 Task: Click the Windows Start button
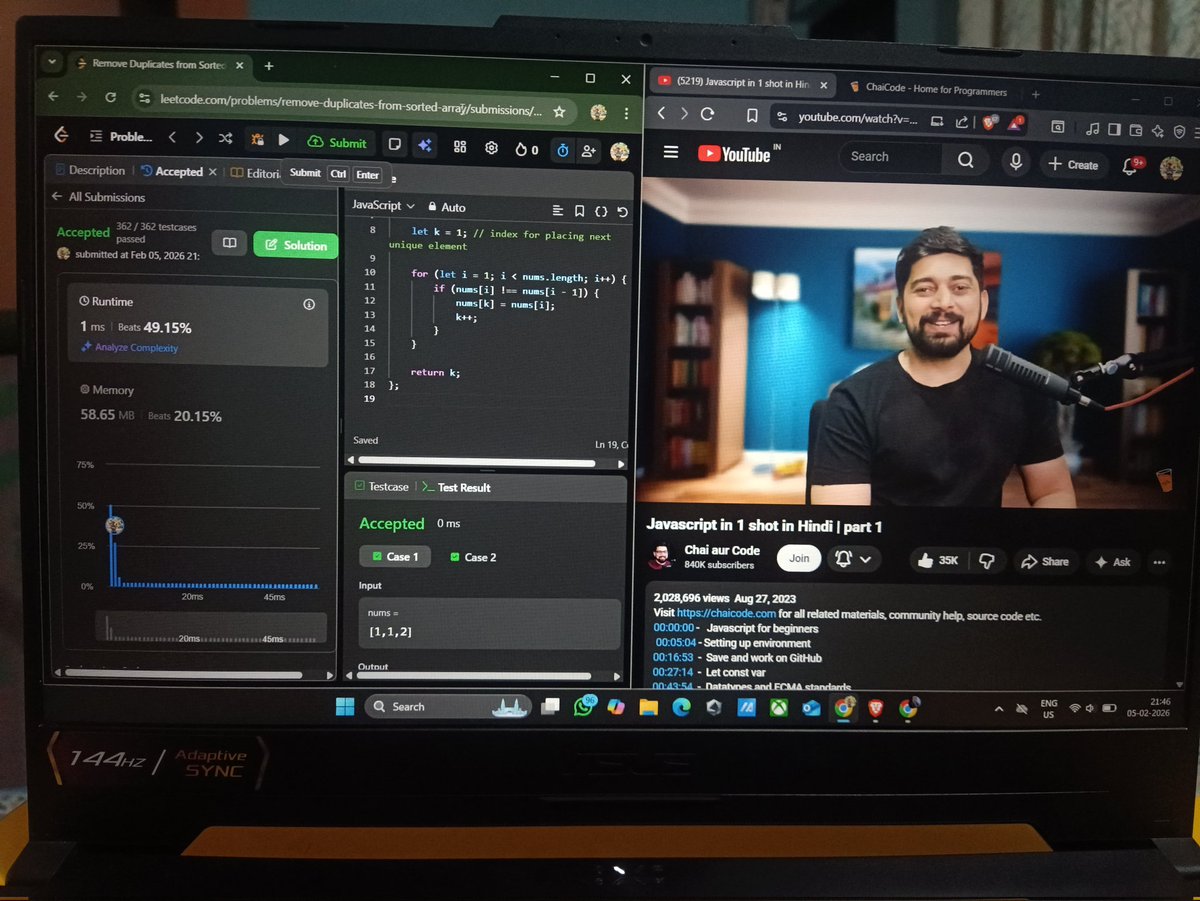tap(344, 706)
